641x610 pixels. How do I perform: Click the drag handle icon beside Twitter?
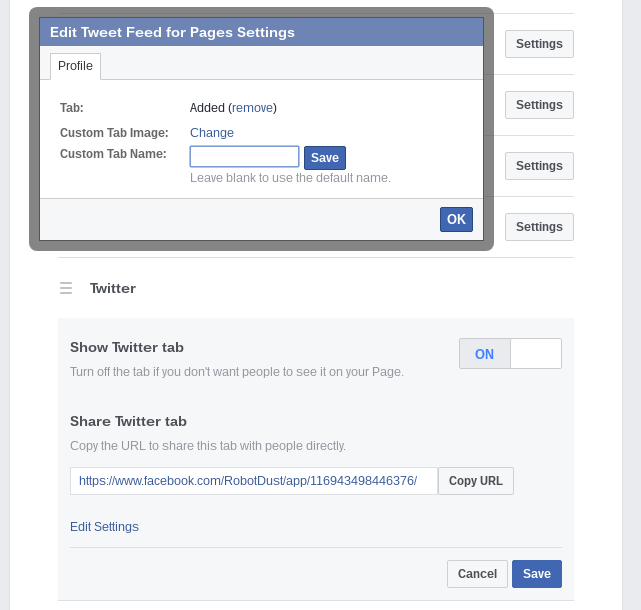pos(66,288)
